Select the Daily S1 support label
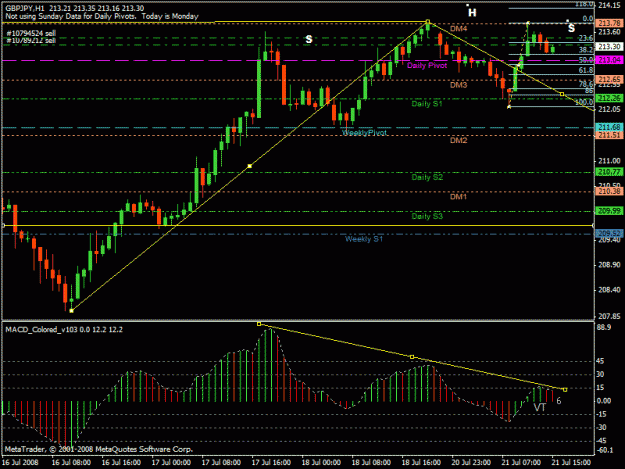This screenshot has height=469, width=625. (427, 104)
